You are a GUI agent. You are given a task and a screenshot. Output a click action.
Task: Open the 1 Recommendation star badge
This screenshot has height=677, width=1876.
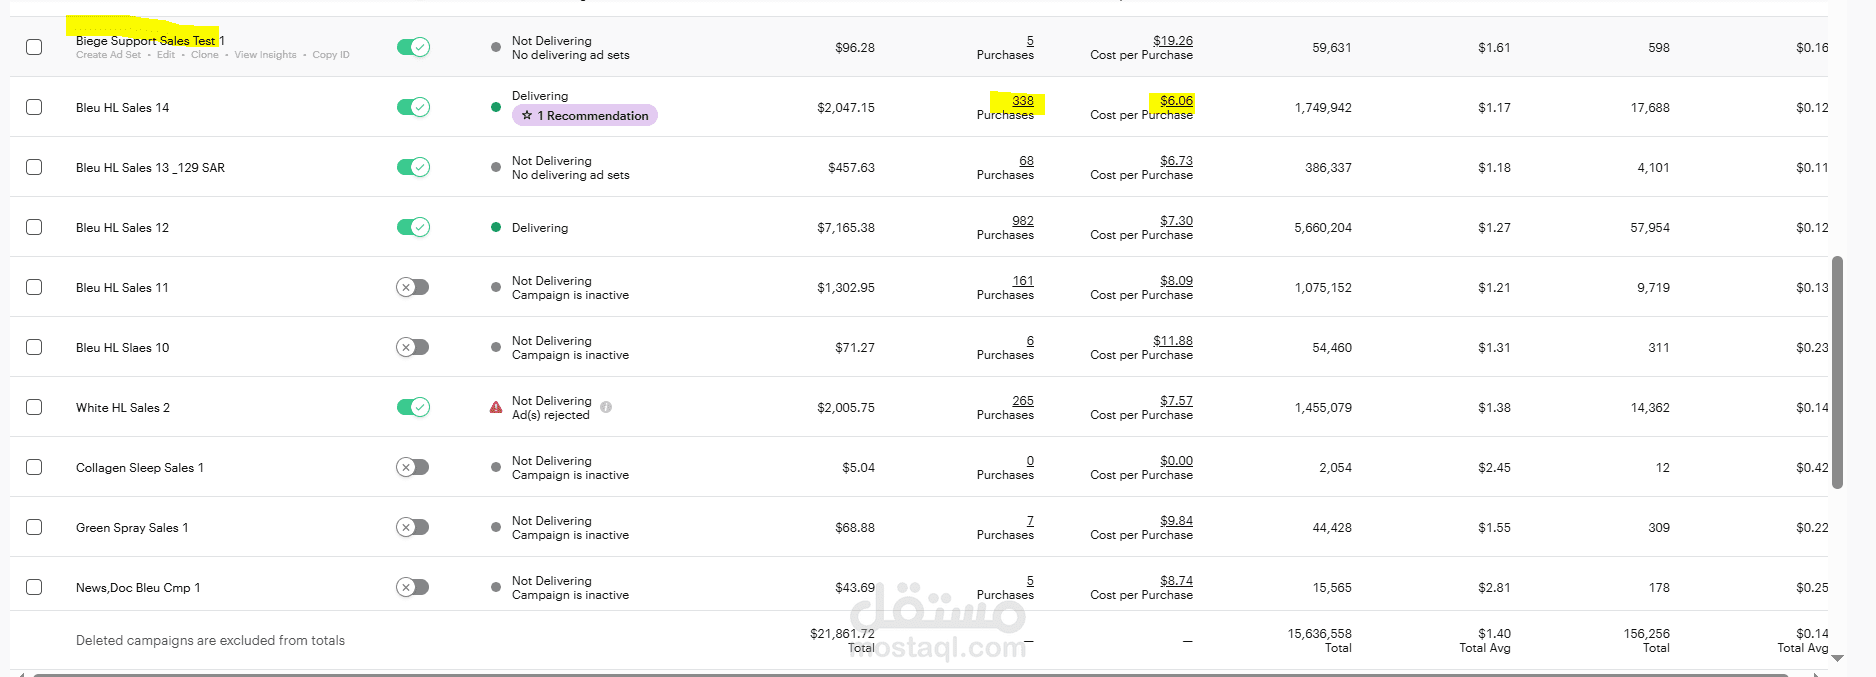click(x=585, y=116)
